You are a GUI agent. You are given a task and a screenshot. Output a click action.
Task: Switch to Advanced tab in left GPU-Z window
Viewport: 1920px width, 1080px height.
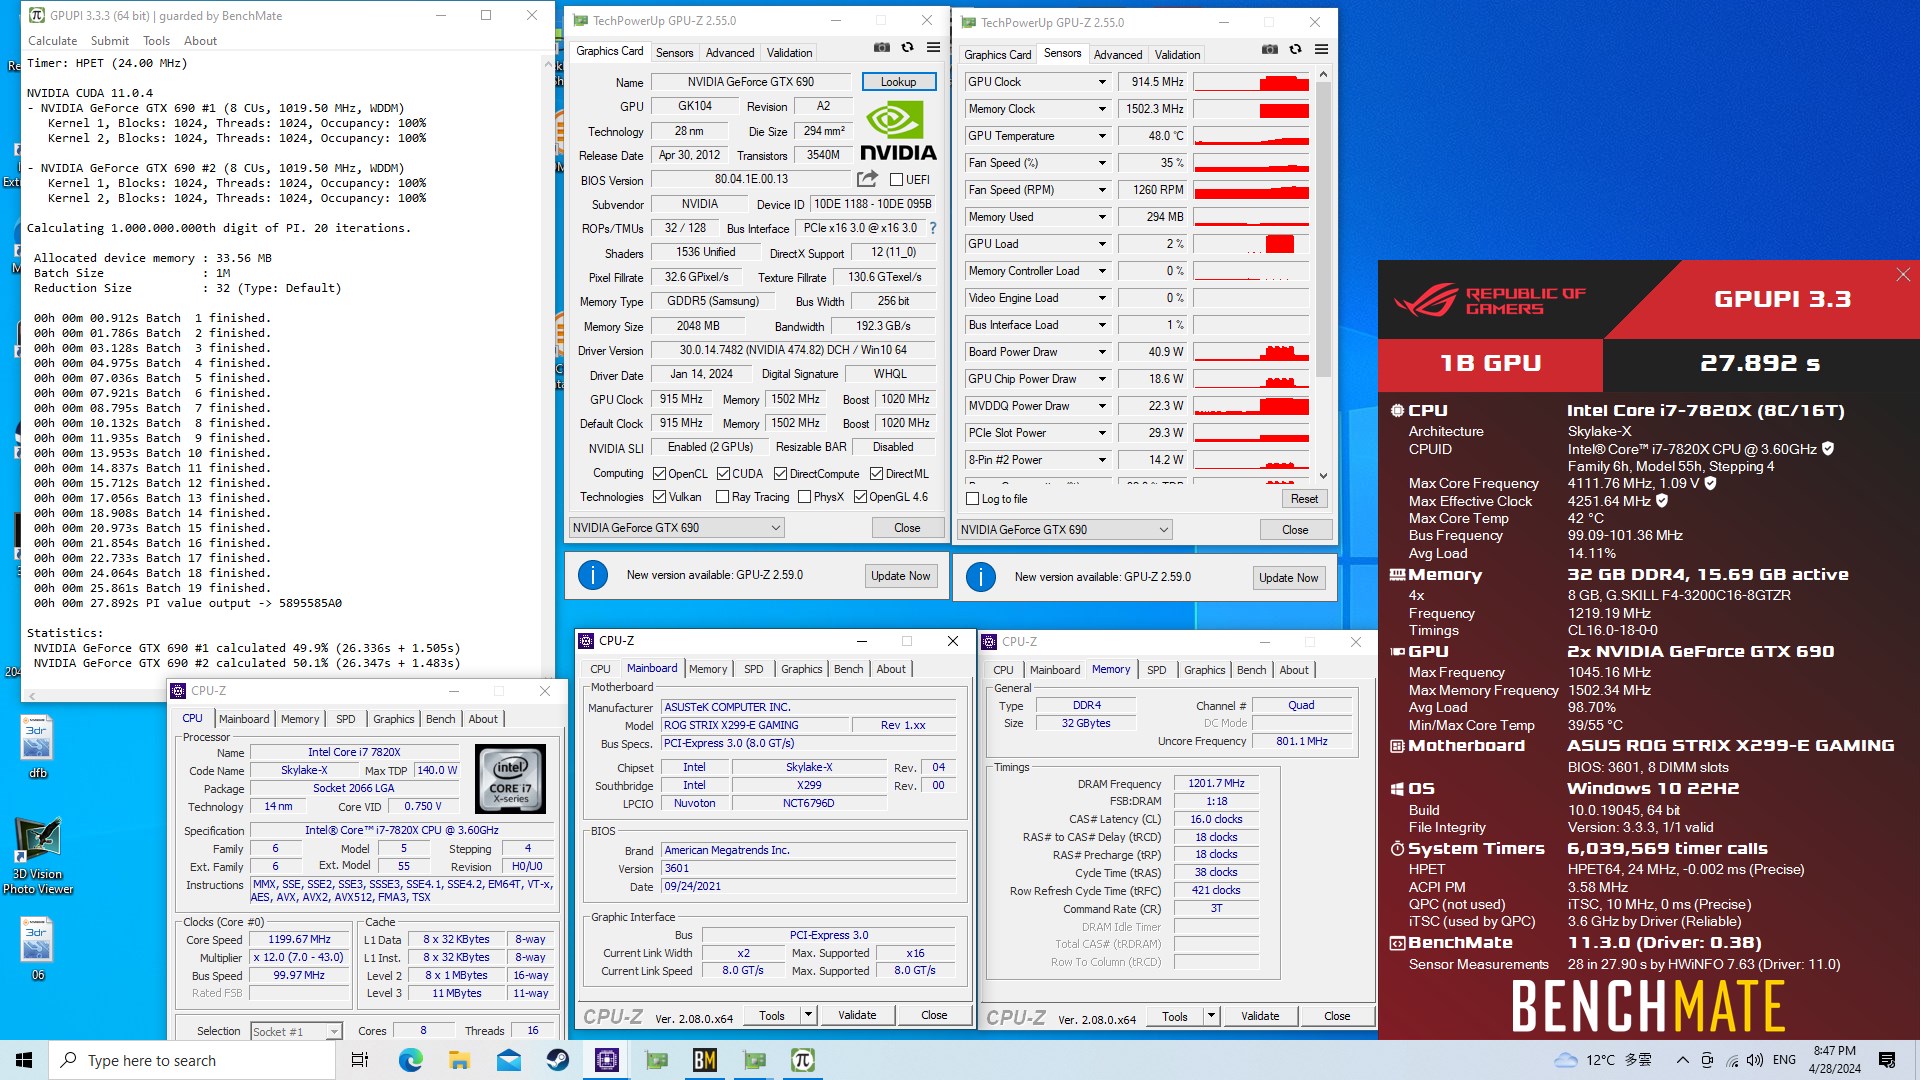coord(730,53)
